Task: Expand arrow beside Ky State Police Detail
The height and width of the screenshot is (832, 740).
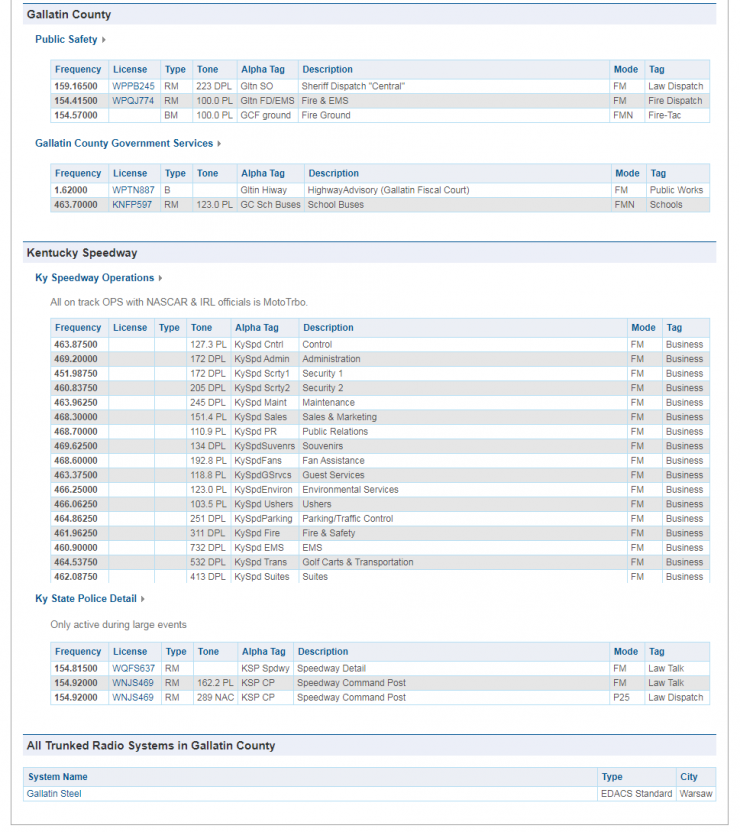Action: click(x=143, y=599)
